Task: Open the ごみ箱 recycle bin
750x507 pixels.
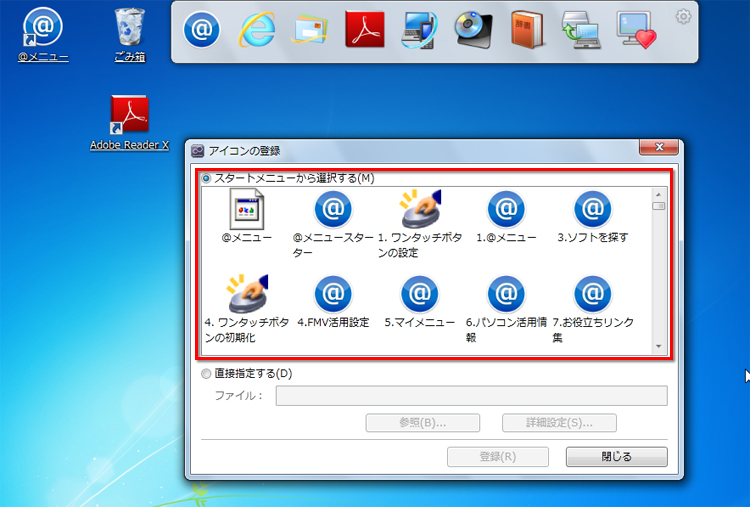Action: coord(130,34)
